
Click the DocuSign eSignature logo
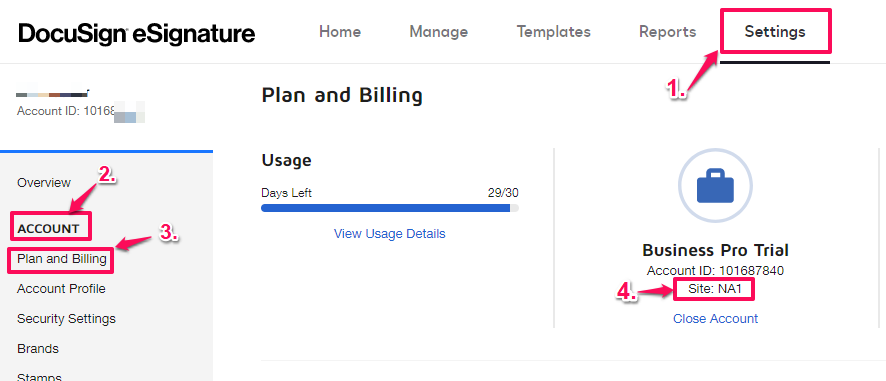pos(137,33)
